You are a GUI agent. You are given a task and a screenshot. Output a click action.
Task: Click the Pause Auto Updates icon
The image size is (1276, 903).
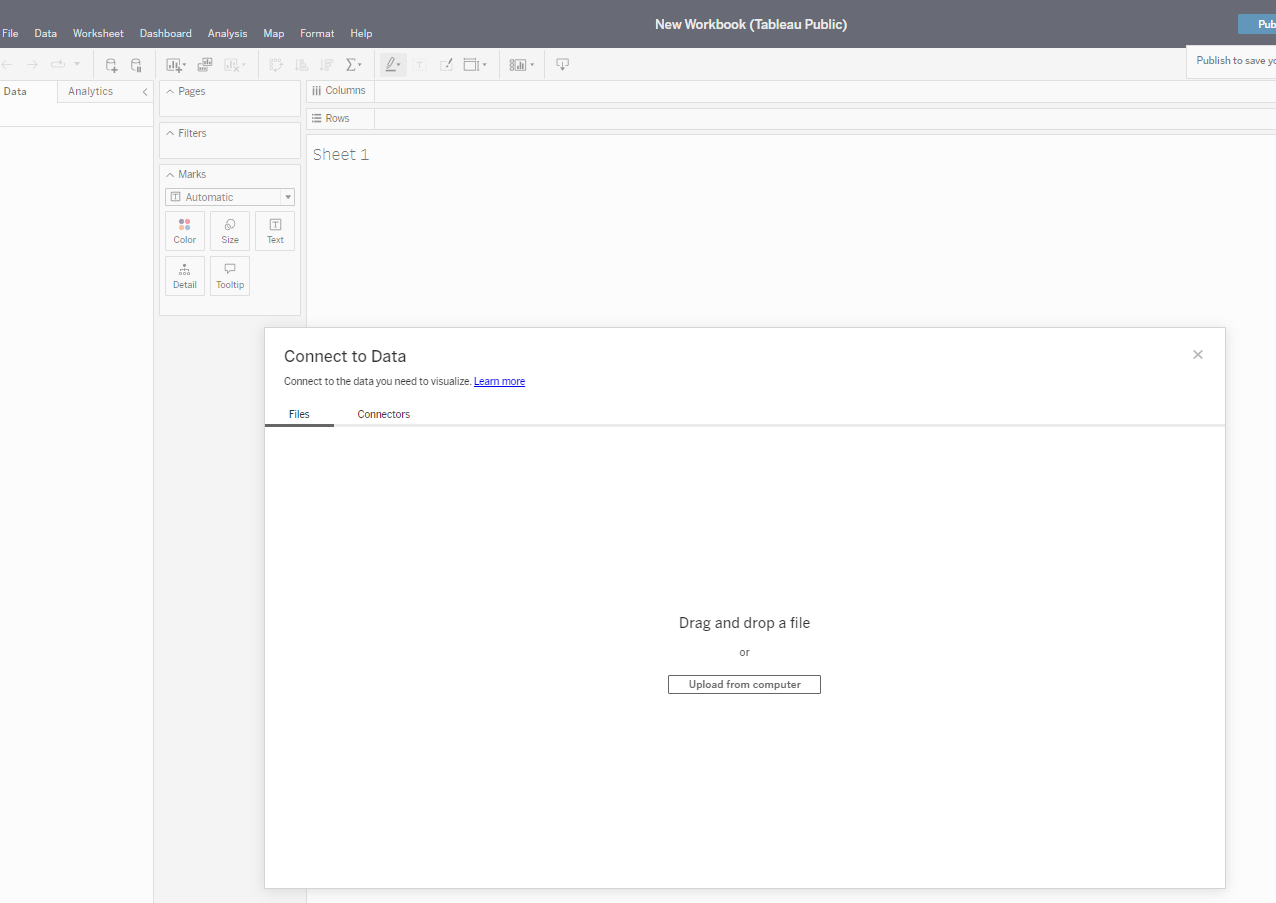(x=137, y=65)
